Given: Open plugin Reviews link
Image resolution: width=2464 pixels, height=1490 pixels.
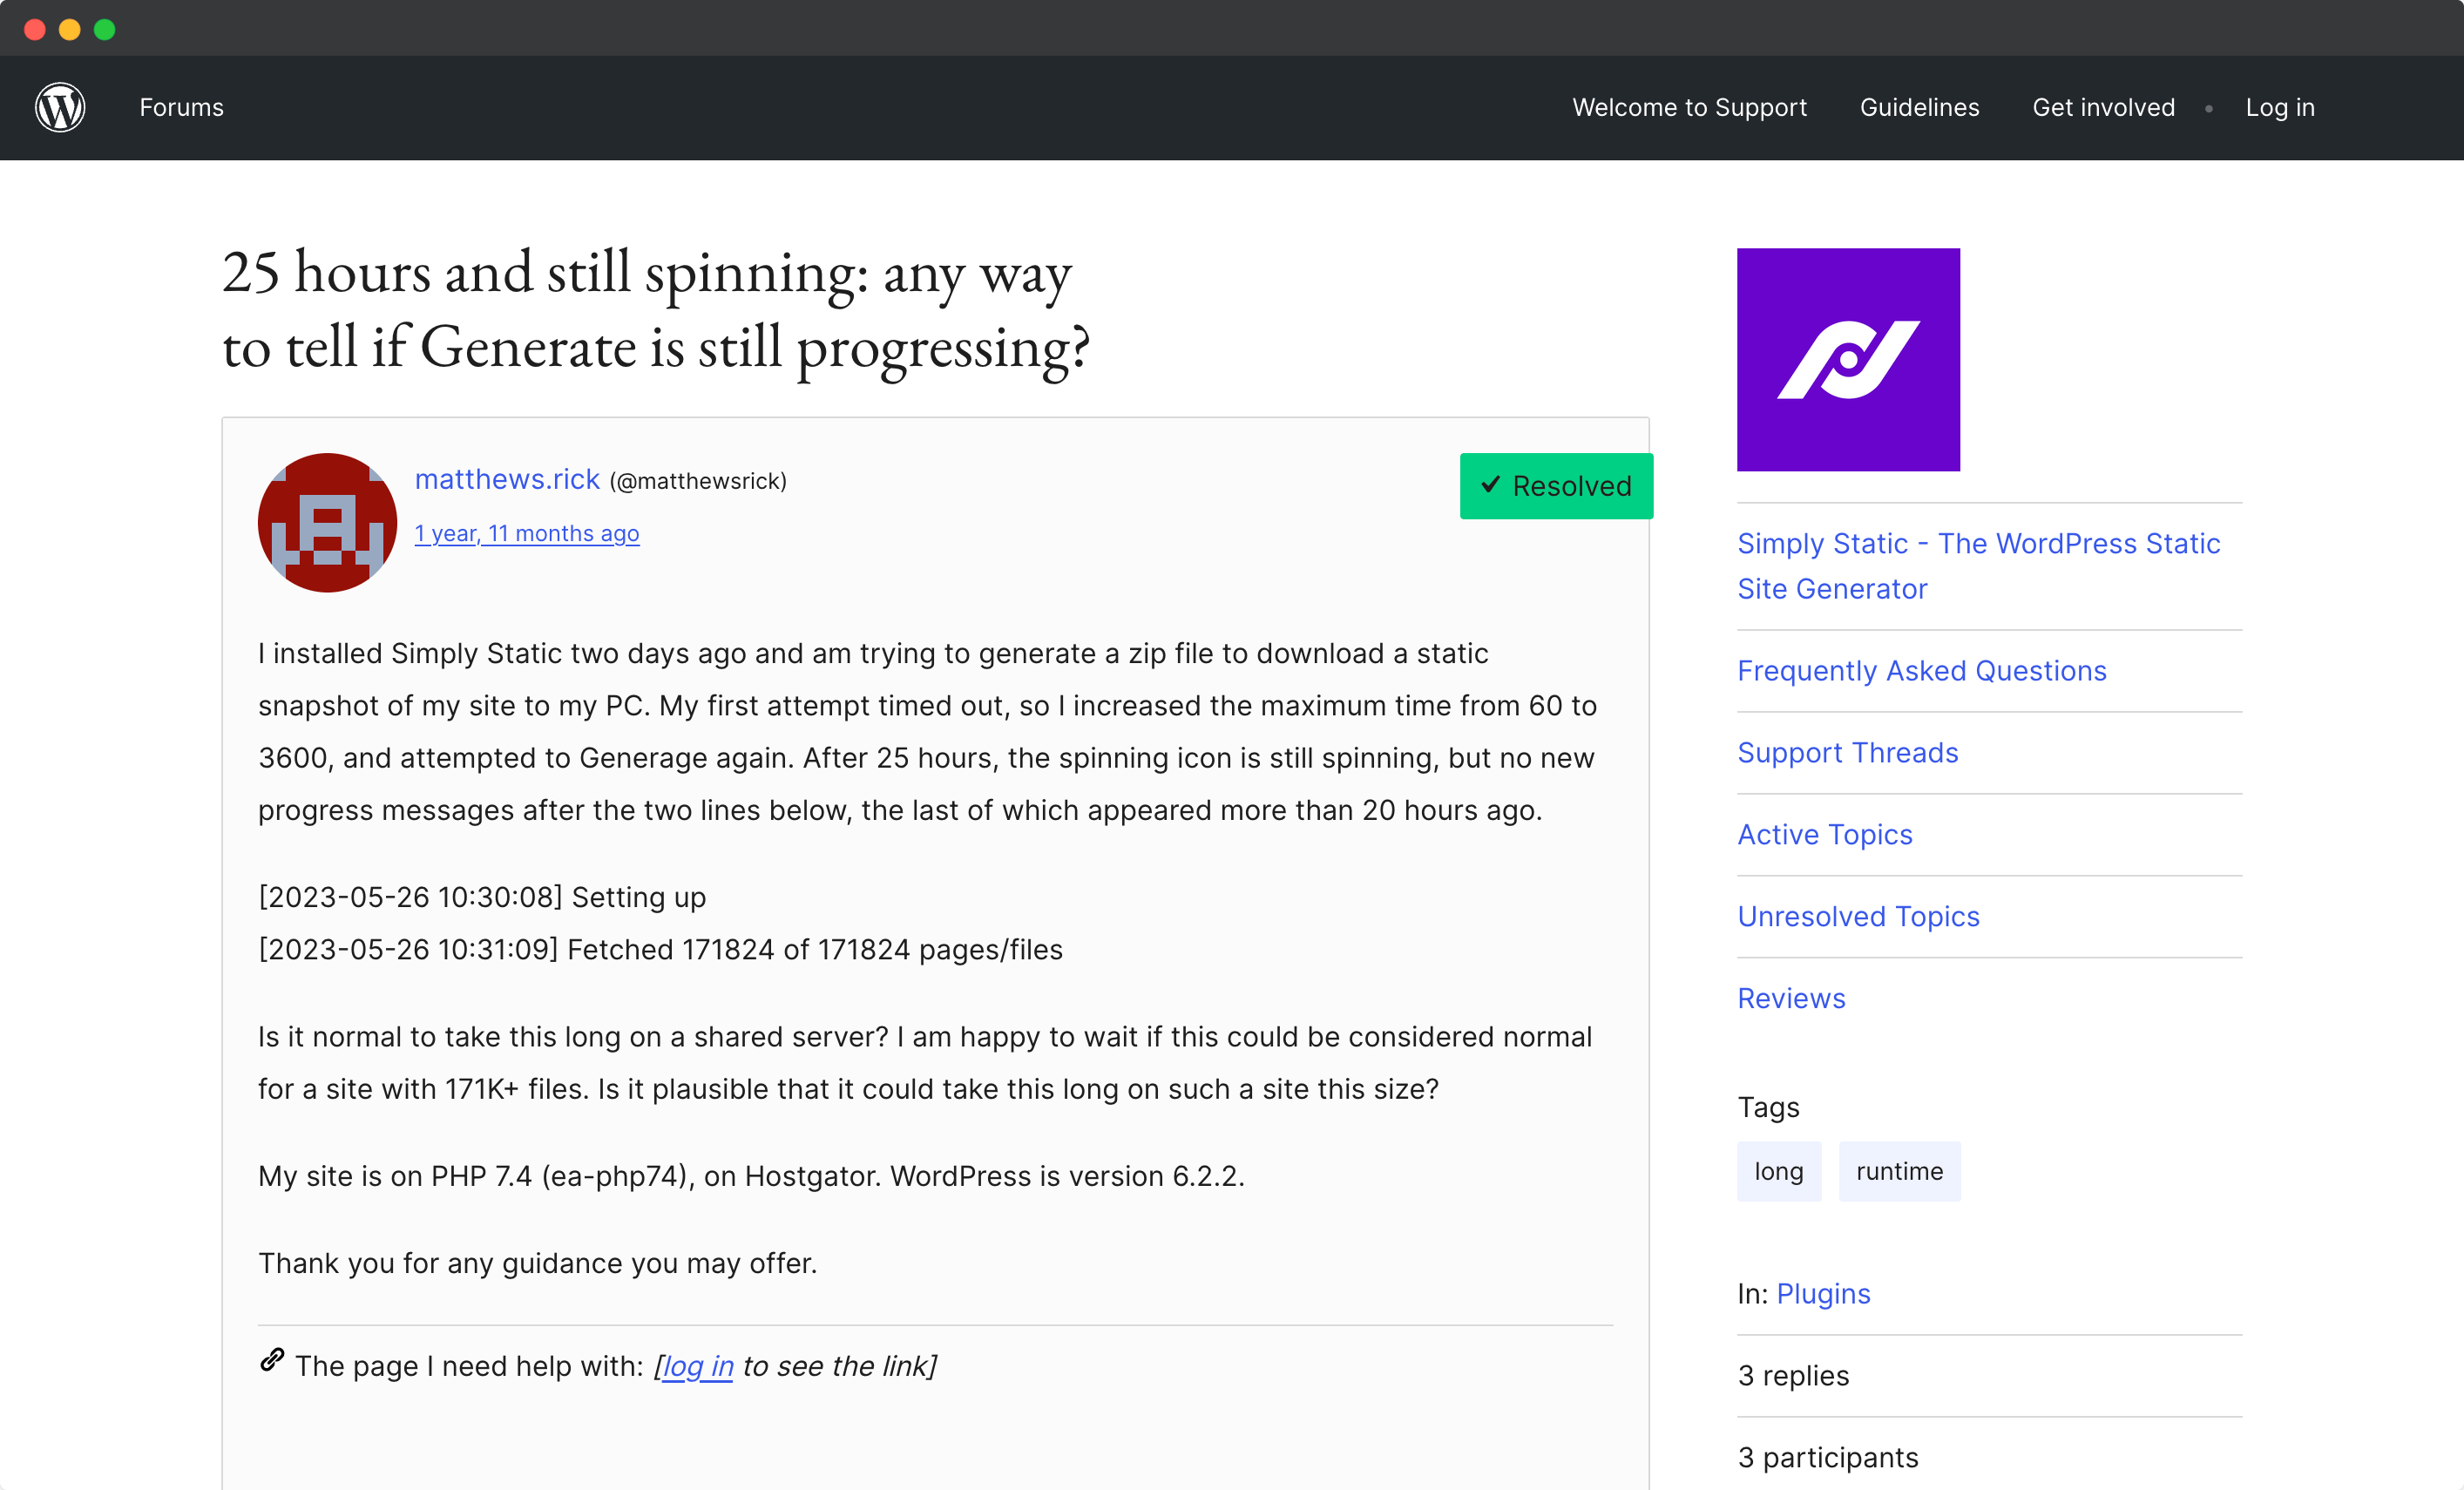Looking at the screenshot, I should click(1791, 998).
